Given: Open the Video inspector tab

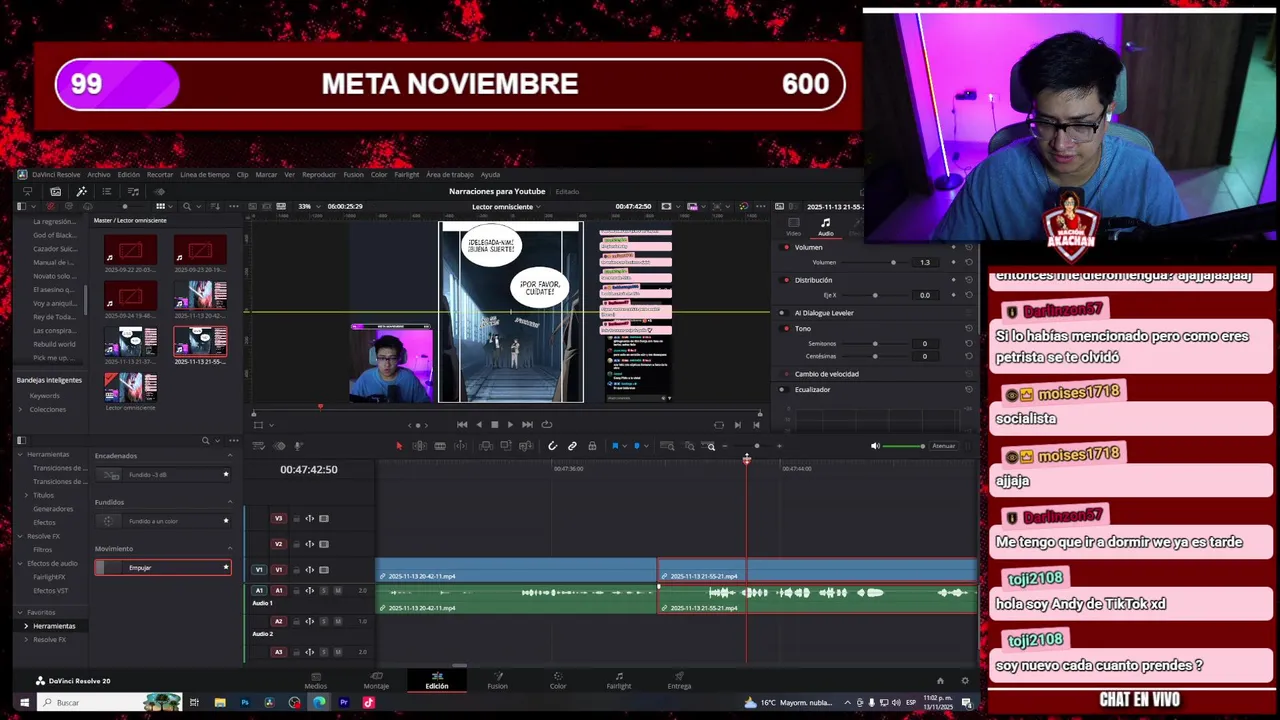Looking at the screenshot, I should tap(794, 226).
